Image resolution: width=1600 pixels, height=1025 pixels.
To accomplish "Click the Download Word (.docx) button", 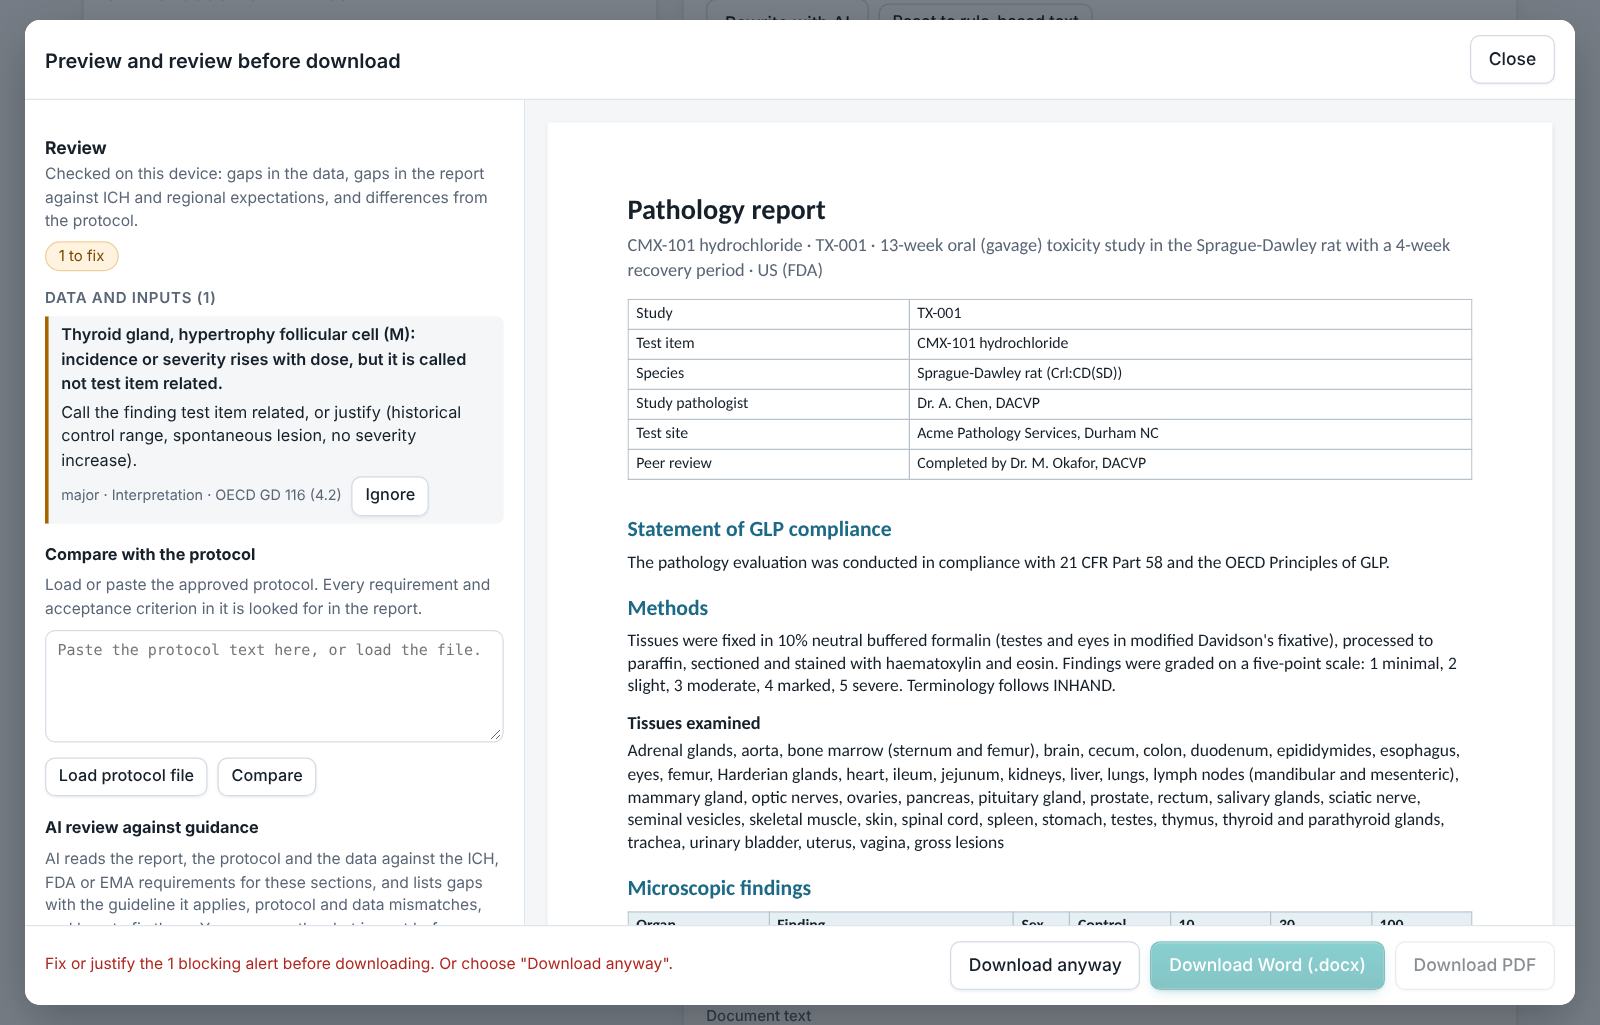I will 1267,965.
